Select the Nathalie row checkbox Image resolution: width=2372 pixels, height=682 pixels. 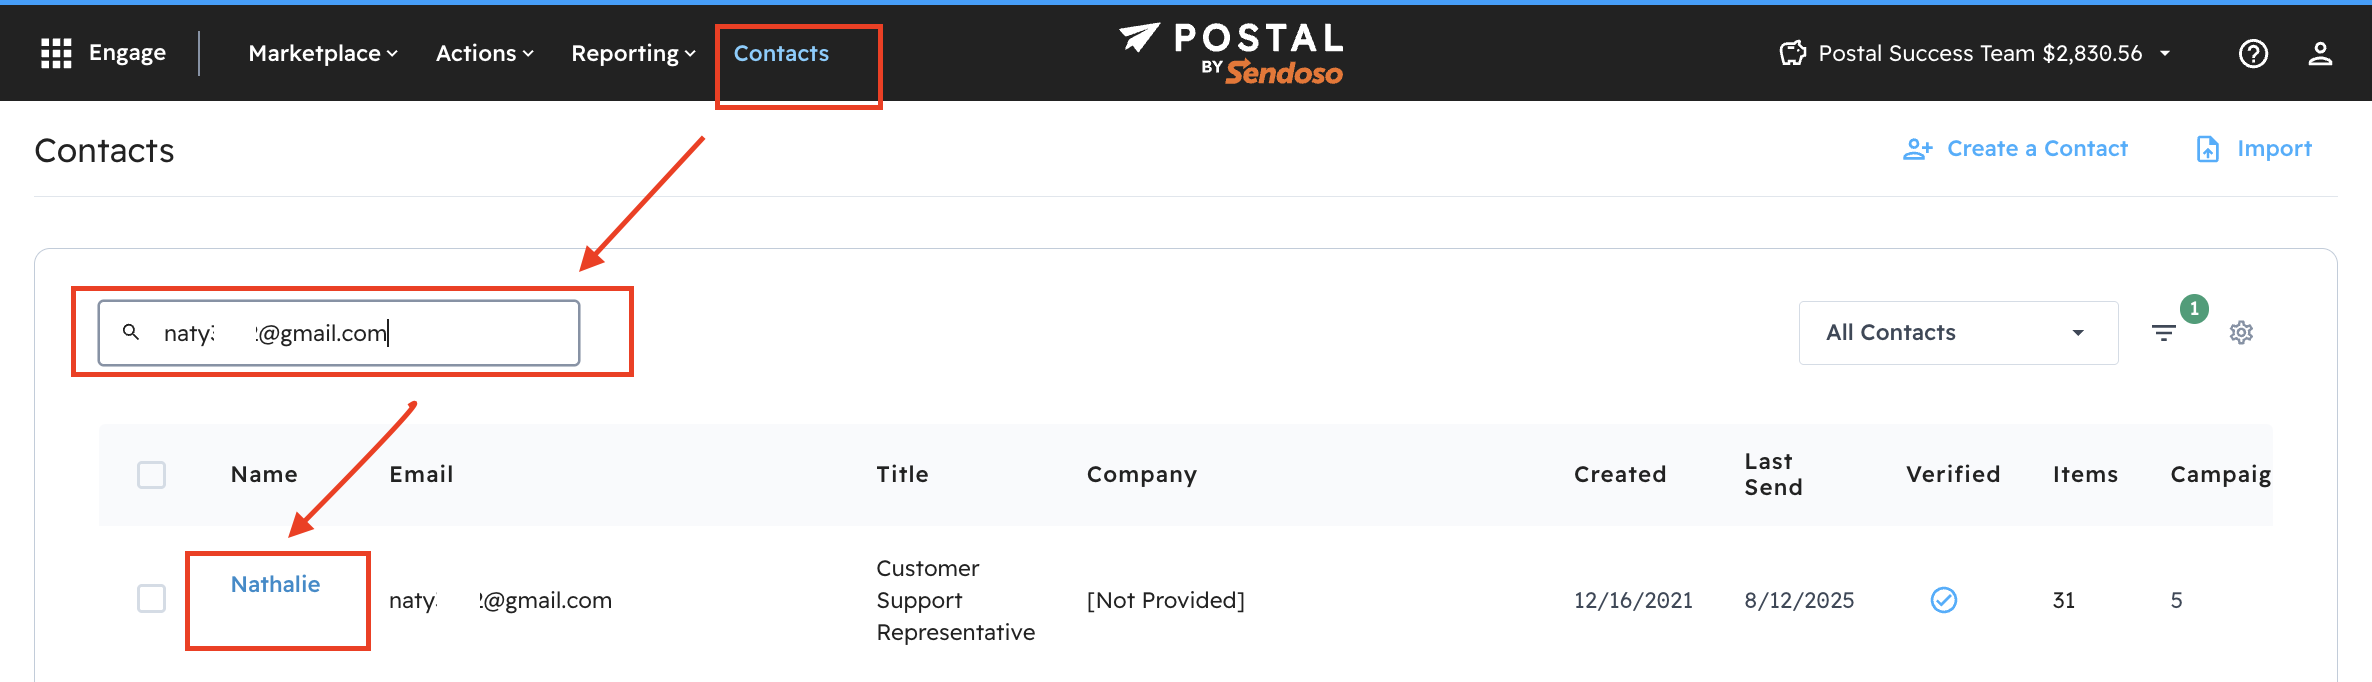[151, 599]
